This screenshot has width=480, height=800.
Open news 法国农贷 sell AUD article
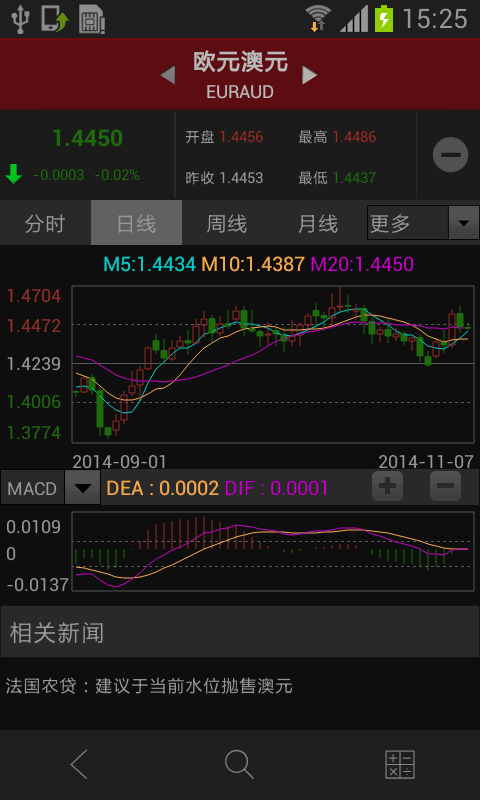149,686
